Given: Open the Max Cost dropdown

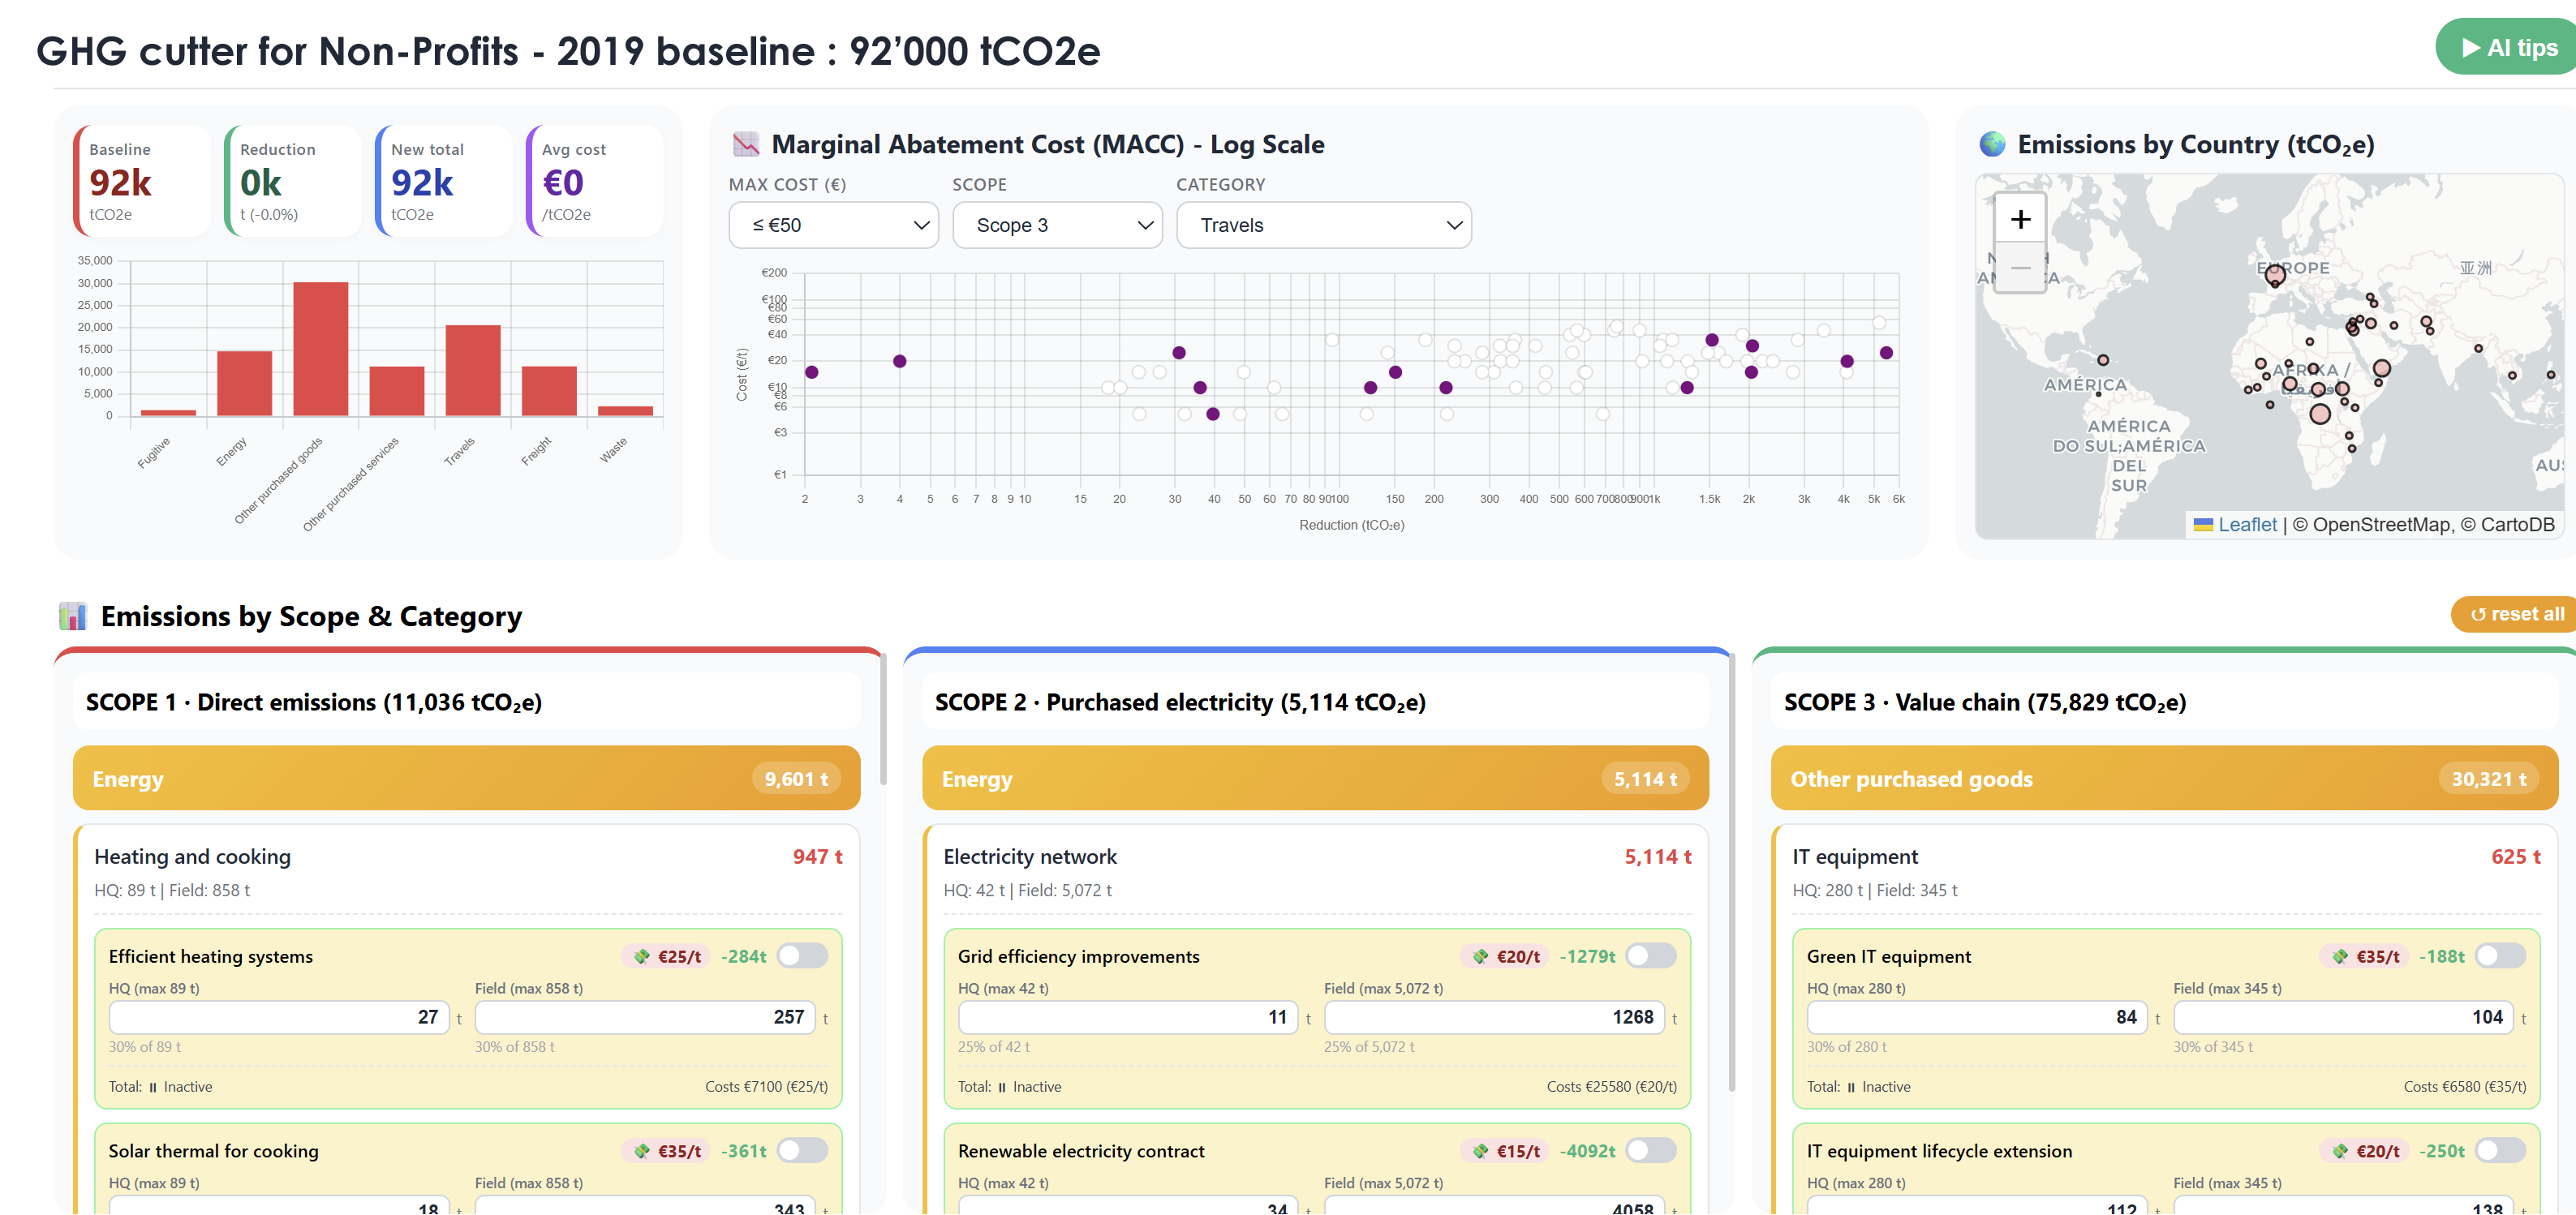Looking at the screenshot, I should coord(833,225).
